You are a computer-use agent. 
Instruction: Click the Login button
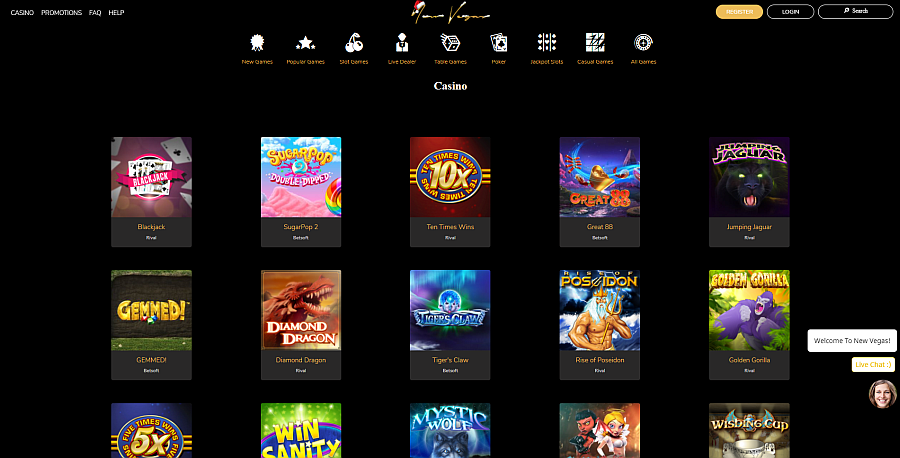click(790, 11)
